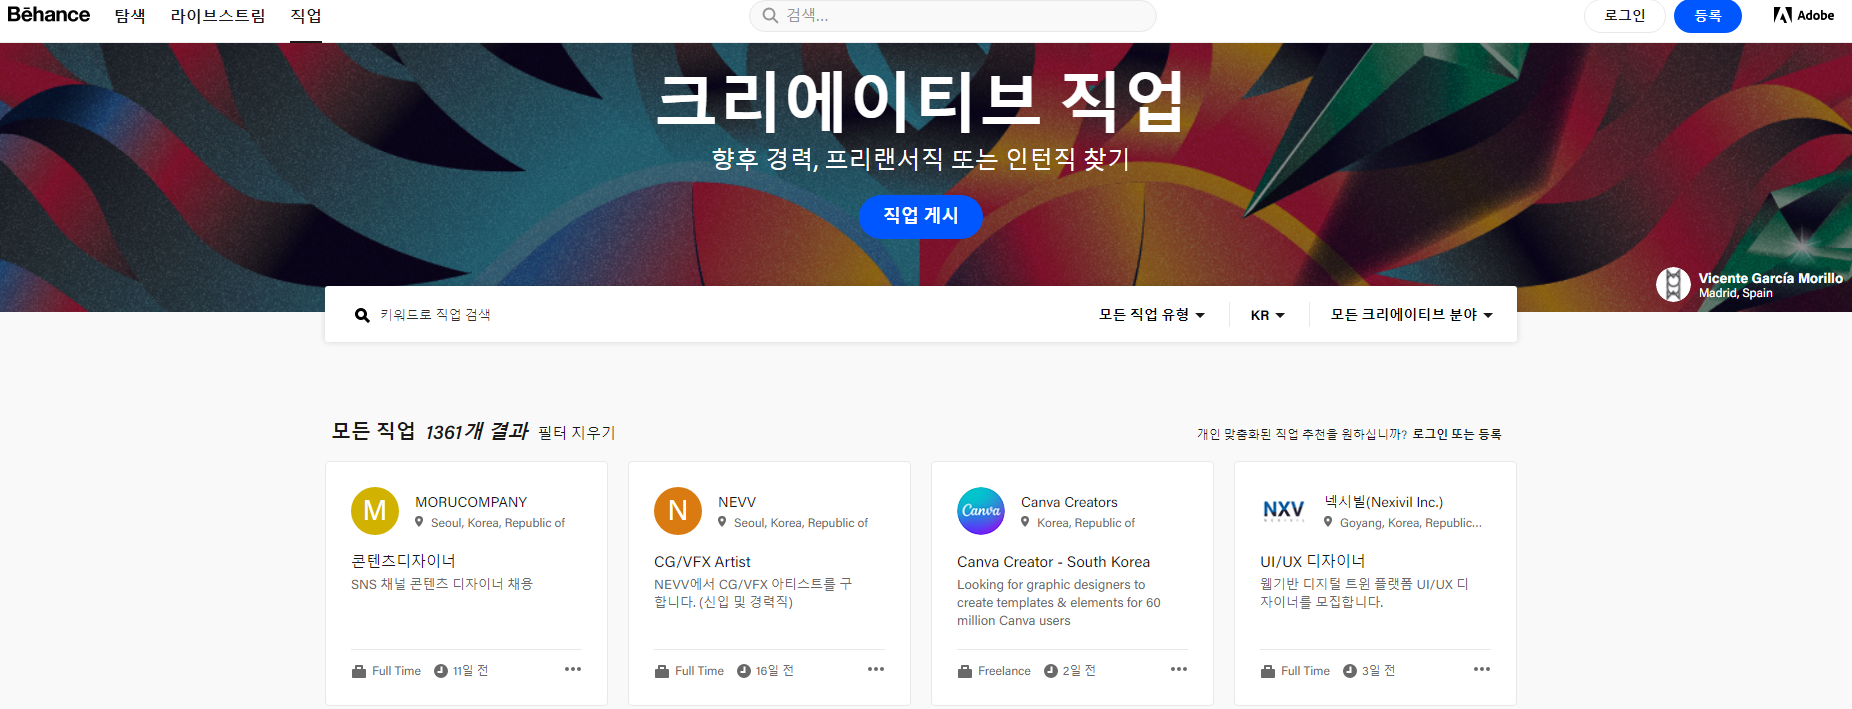
Task: Click 넥시빌(Nexivil Inc.) company name
Action: coord(1384,502)
